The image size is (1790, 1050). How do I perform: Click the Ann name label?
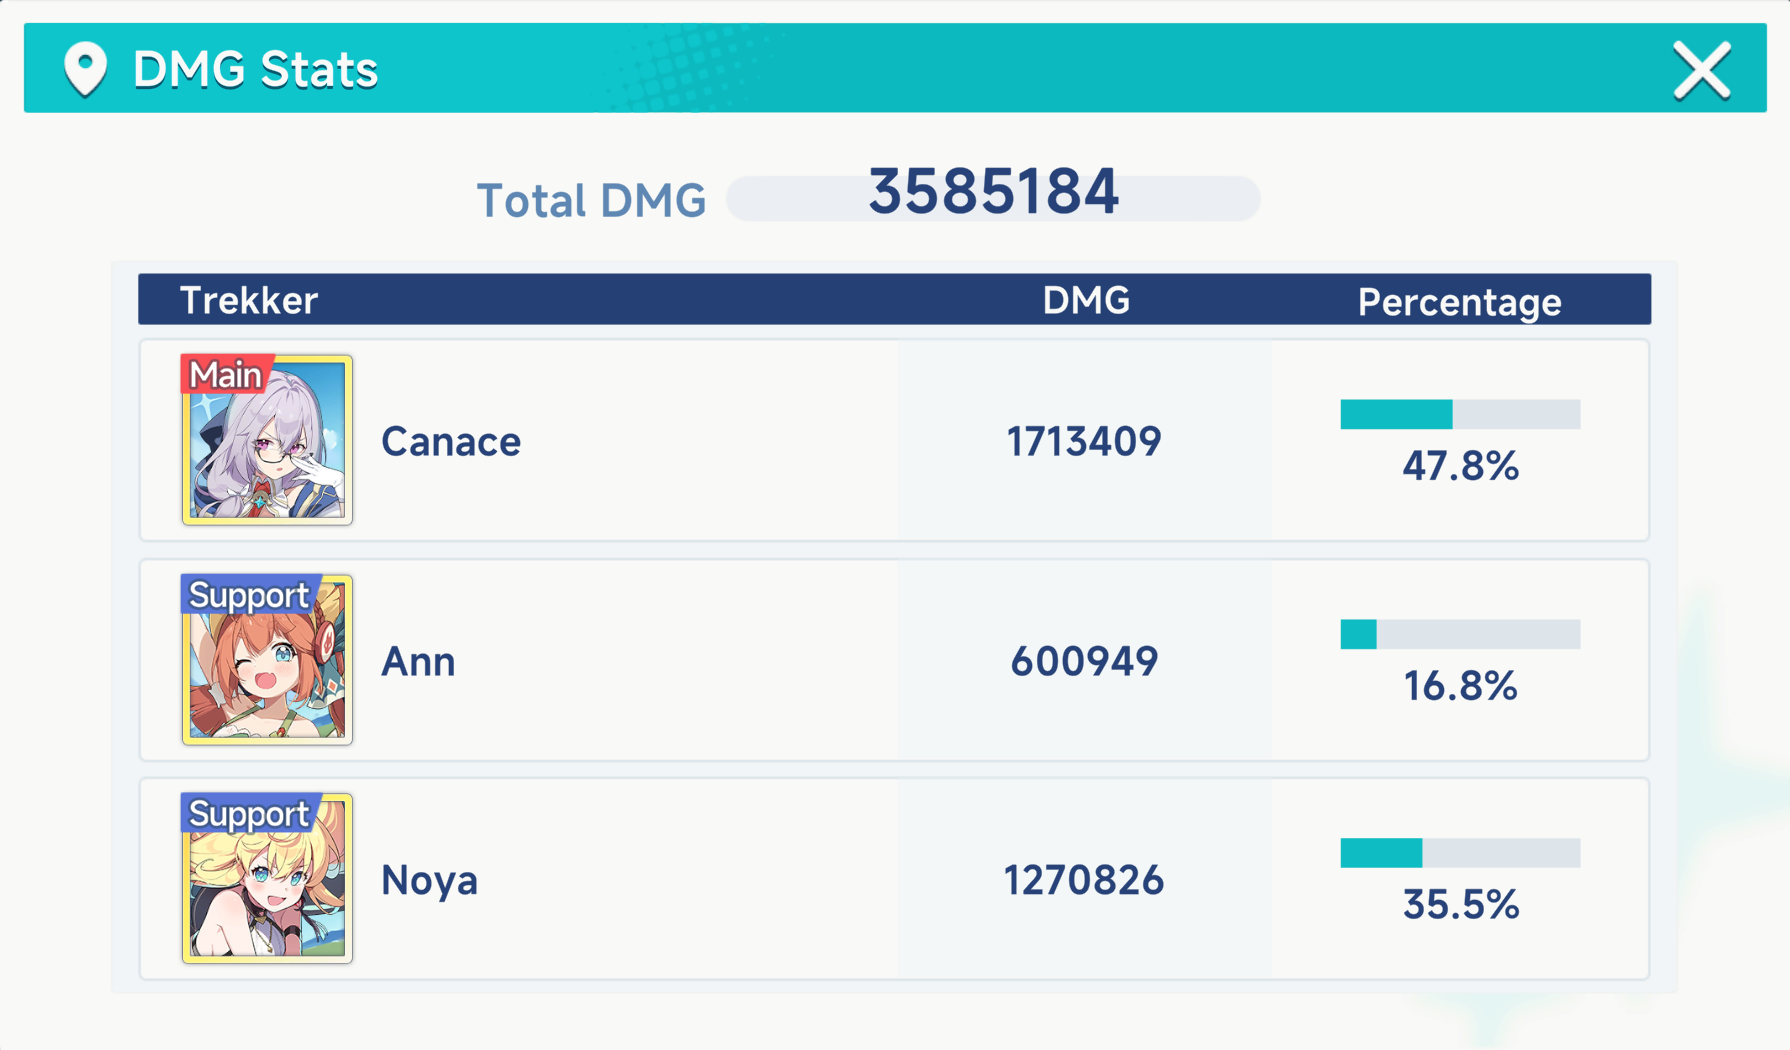(418, 662)
